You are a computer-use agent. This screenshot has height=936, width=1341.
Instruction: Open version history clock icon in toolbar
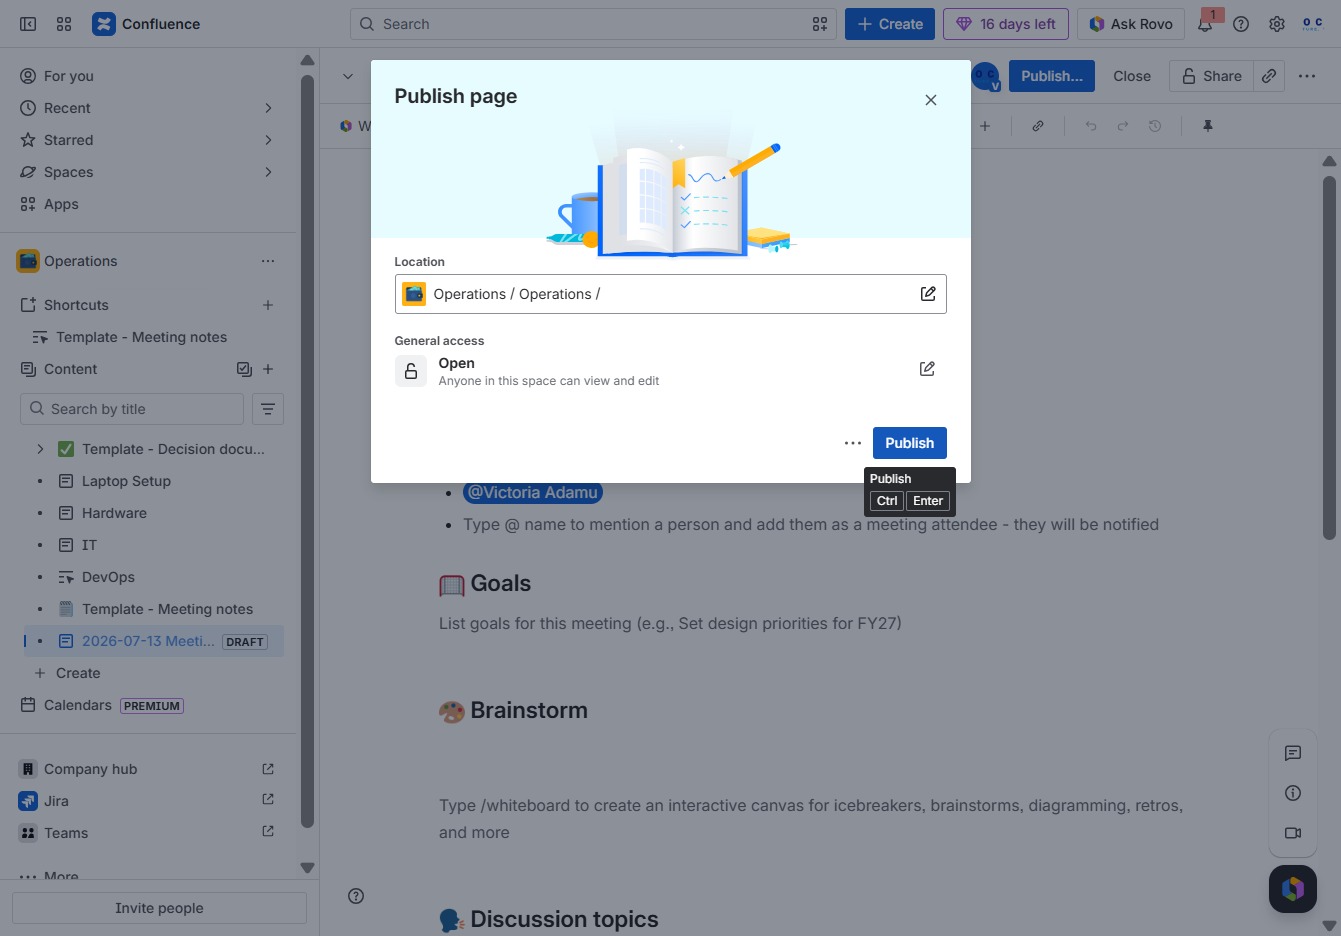tap(1155, 126)
